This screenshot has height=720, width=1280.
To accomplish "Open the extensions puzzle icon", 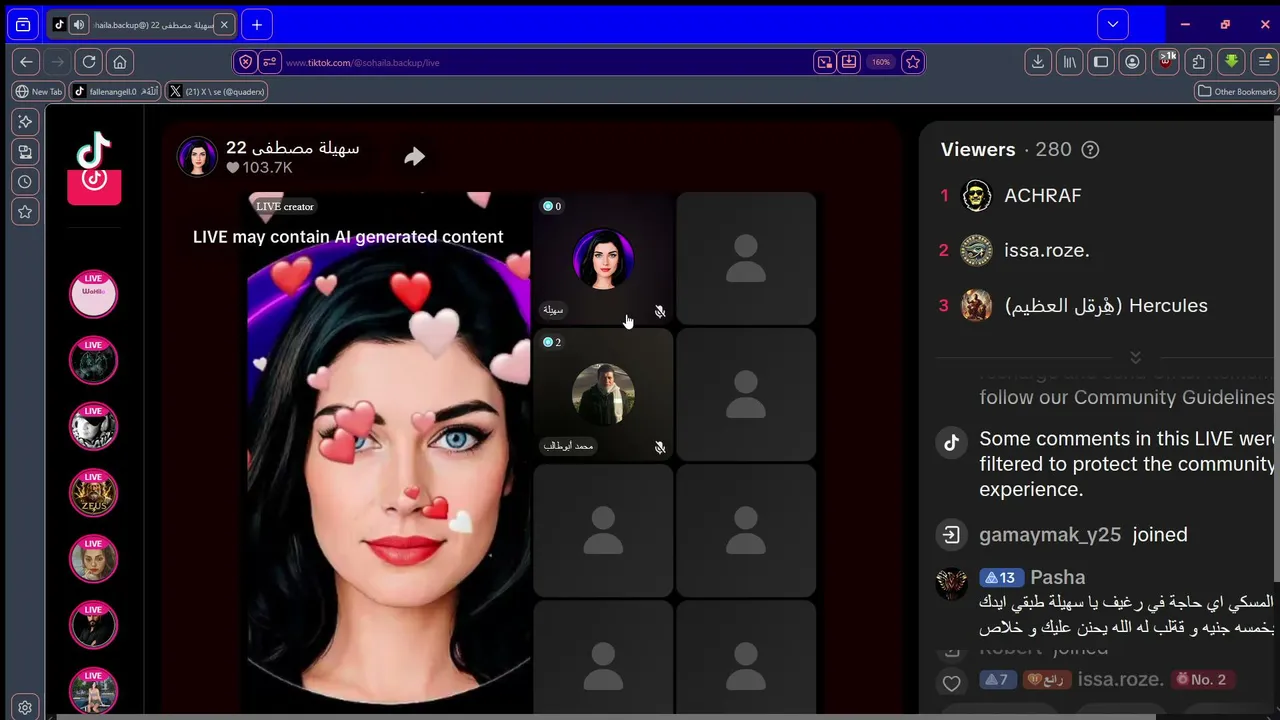I will pos(1199,62).
